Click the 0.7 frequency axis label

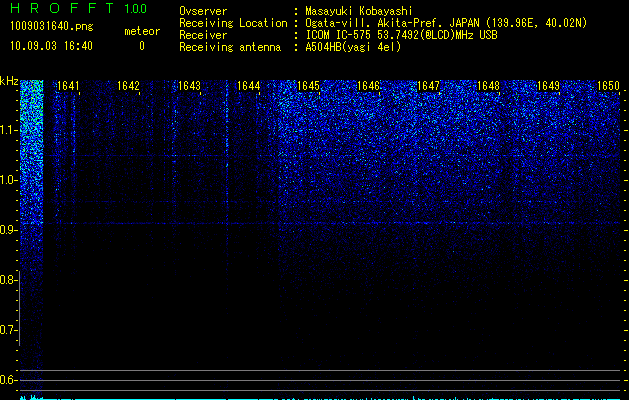pos(8,330)
